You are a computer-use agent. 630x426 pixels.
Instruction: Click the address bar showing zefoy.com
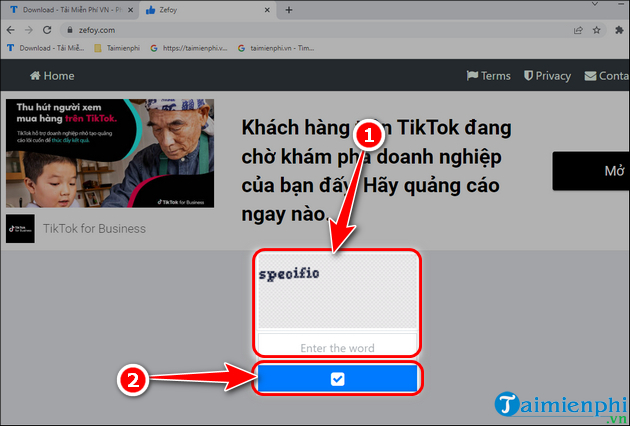coord(300,30)
